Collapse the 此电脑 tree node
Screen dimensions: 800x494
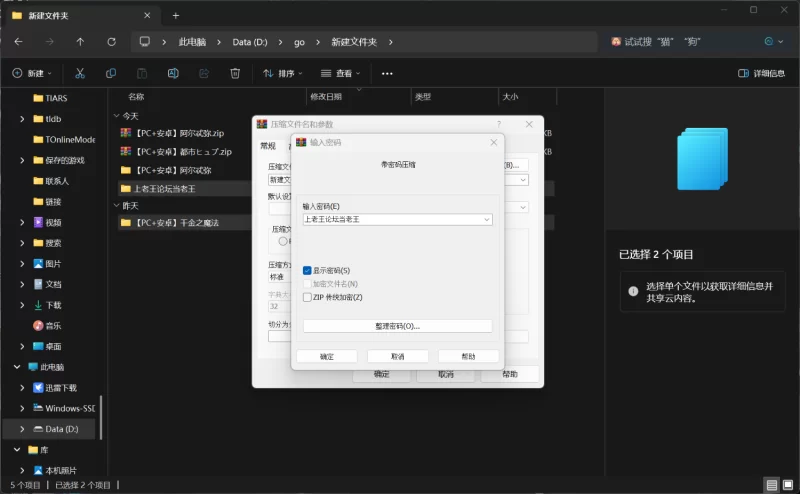(x=17, y=367)
